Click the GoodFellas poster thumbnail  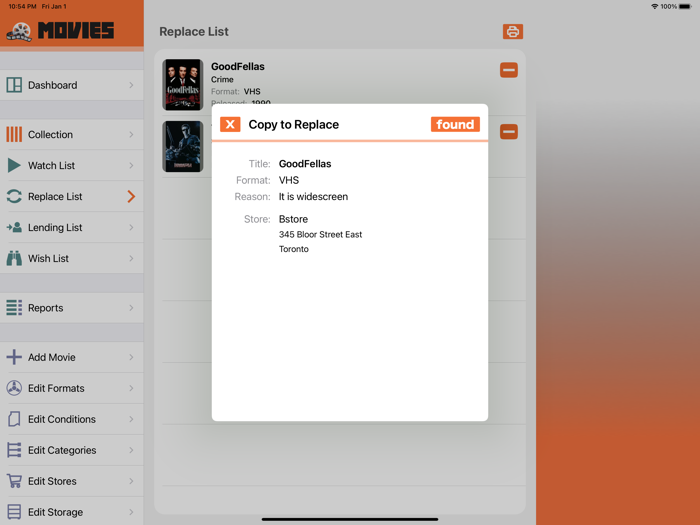click(x=183, y=84)
